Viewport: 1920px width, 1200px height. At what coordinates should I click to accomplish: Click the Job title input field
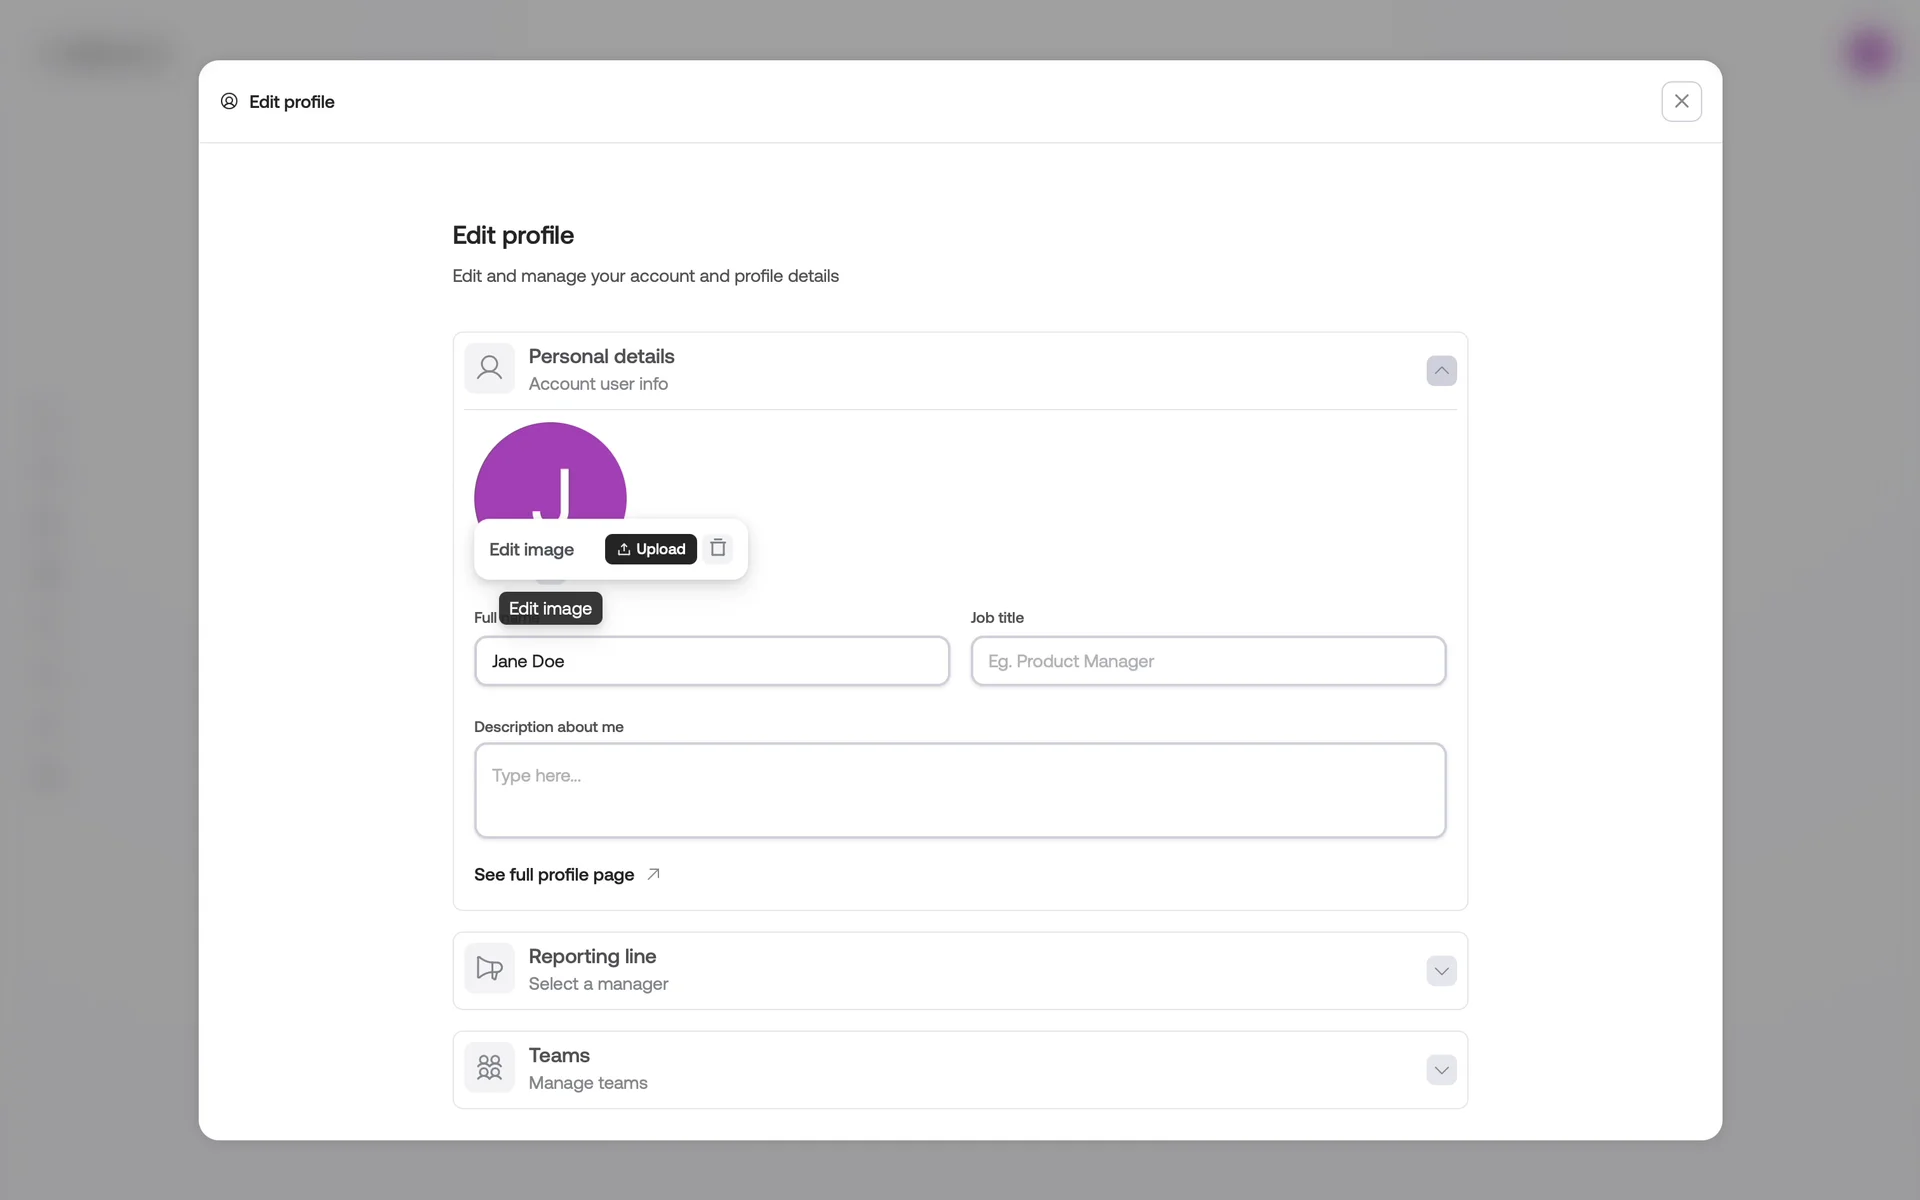click(1207, 661)
